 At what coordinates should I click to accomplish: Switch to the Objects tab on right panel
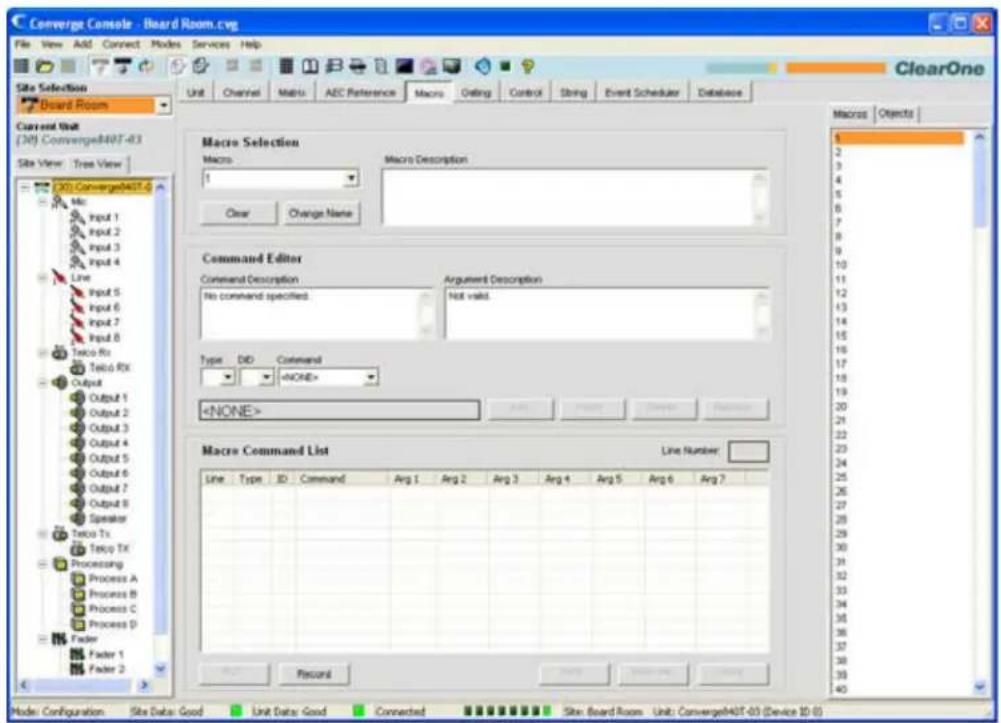(895, 114)
